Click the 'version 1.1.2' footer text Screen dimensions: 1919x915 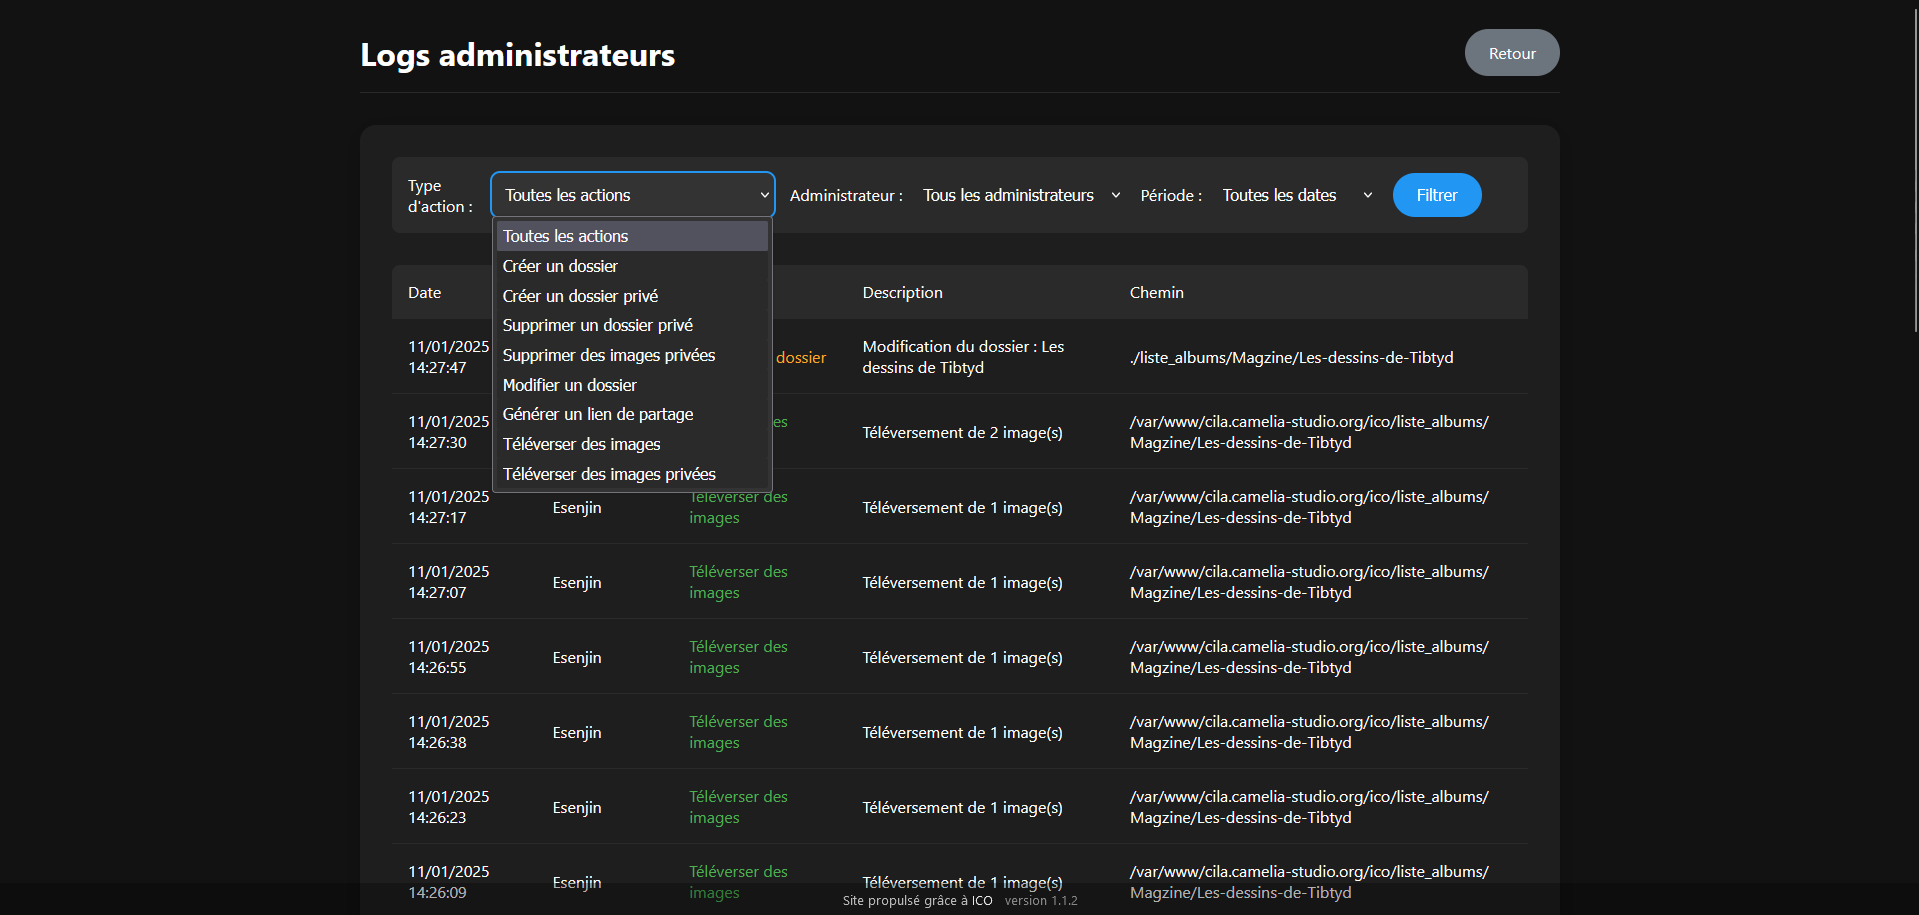coord(1041,901)
